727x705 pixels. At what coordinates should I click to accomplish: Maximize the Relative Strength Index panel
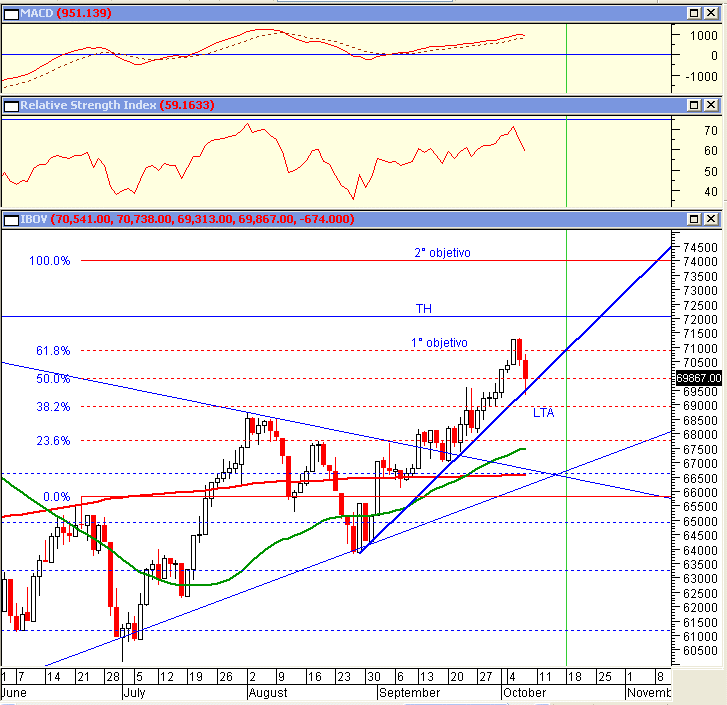[x=694, y=105]
